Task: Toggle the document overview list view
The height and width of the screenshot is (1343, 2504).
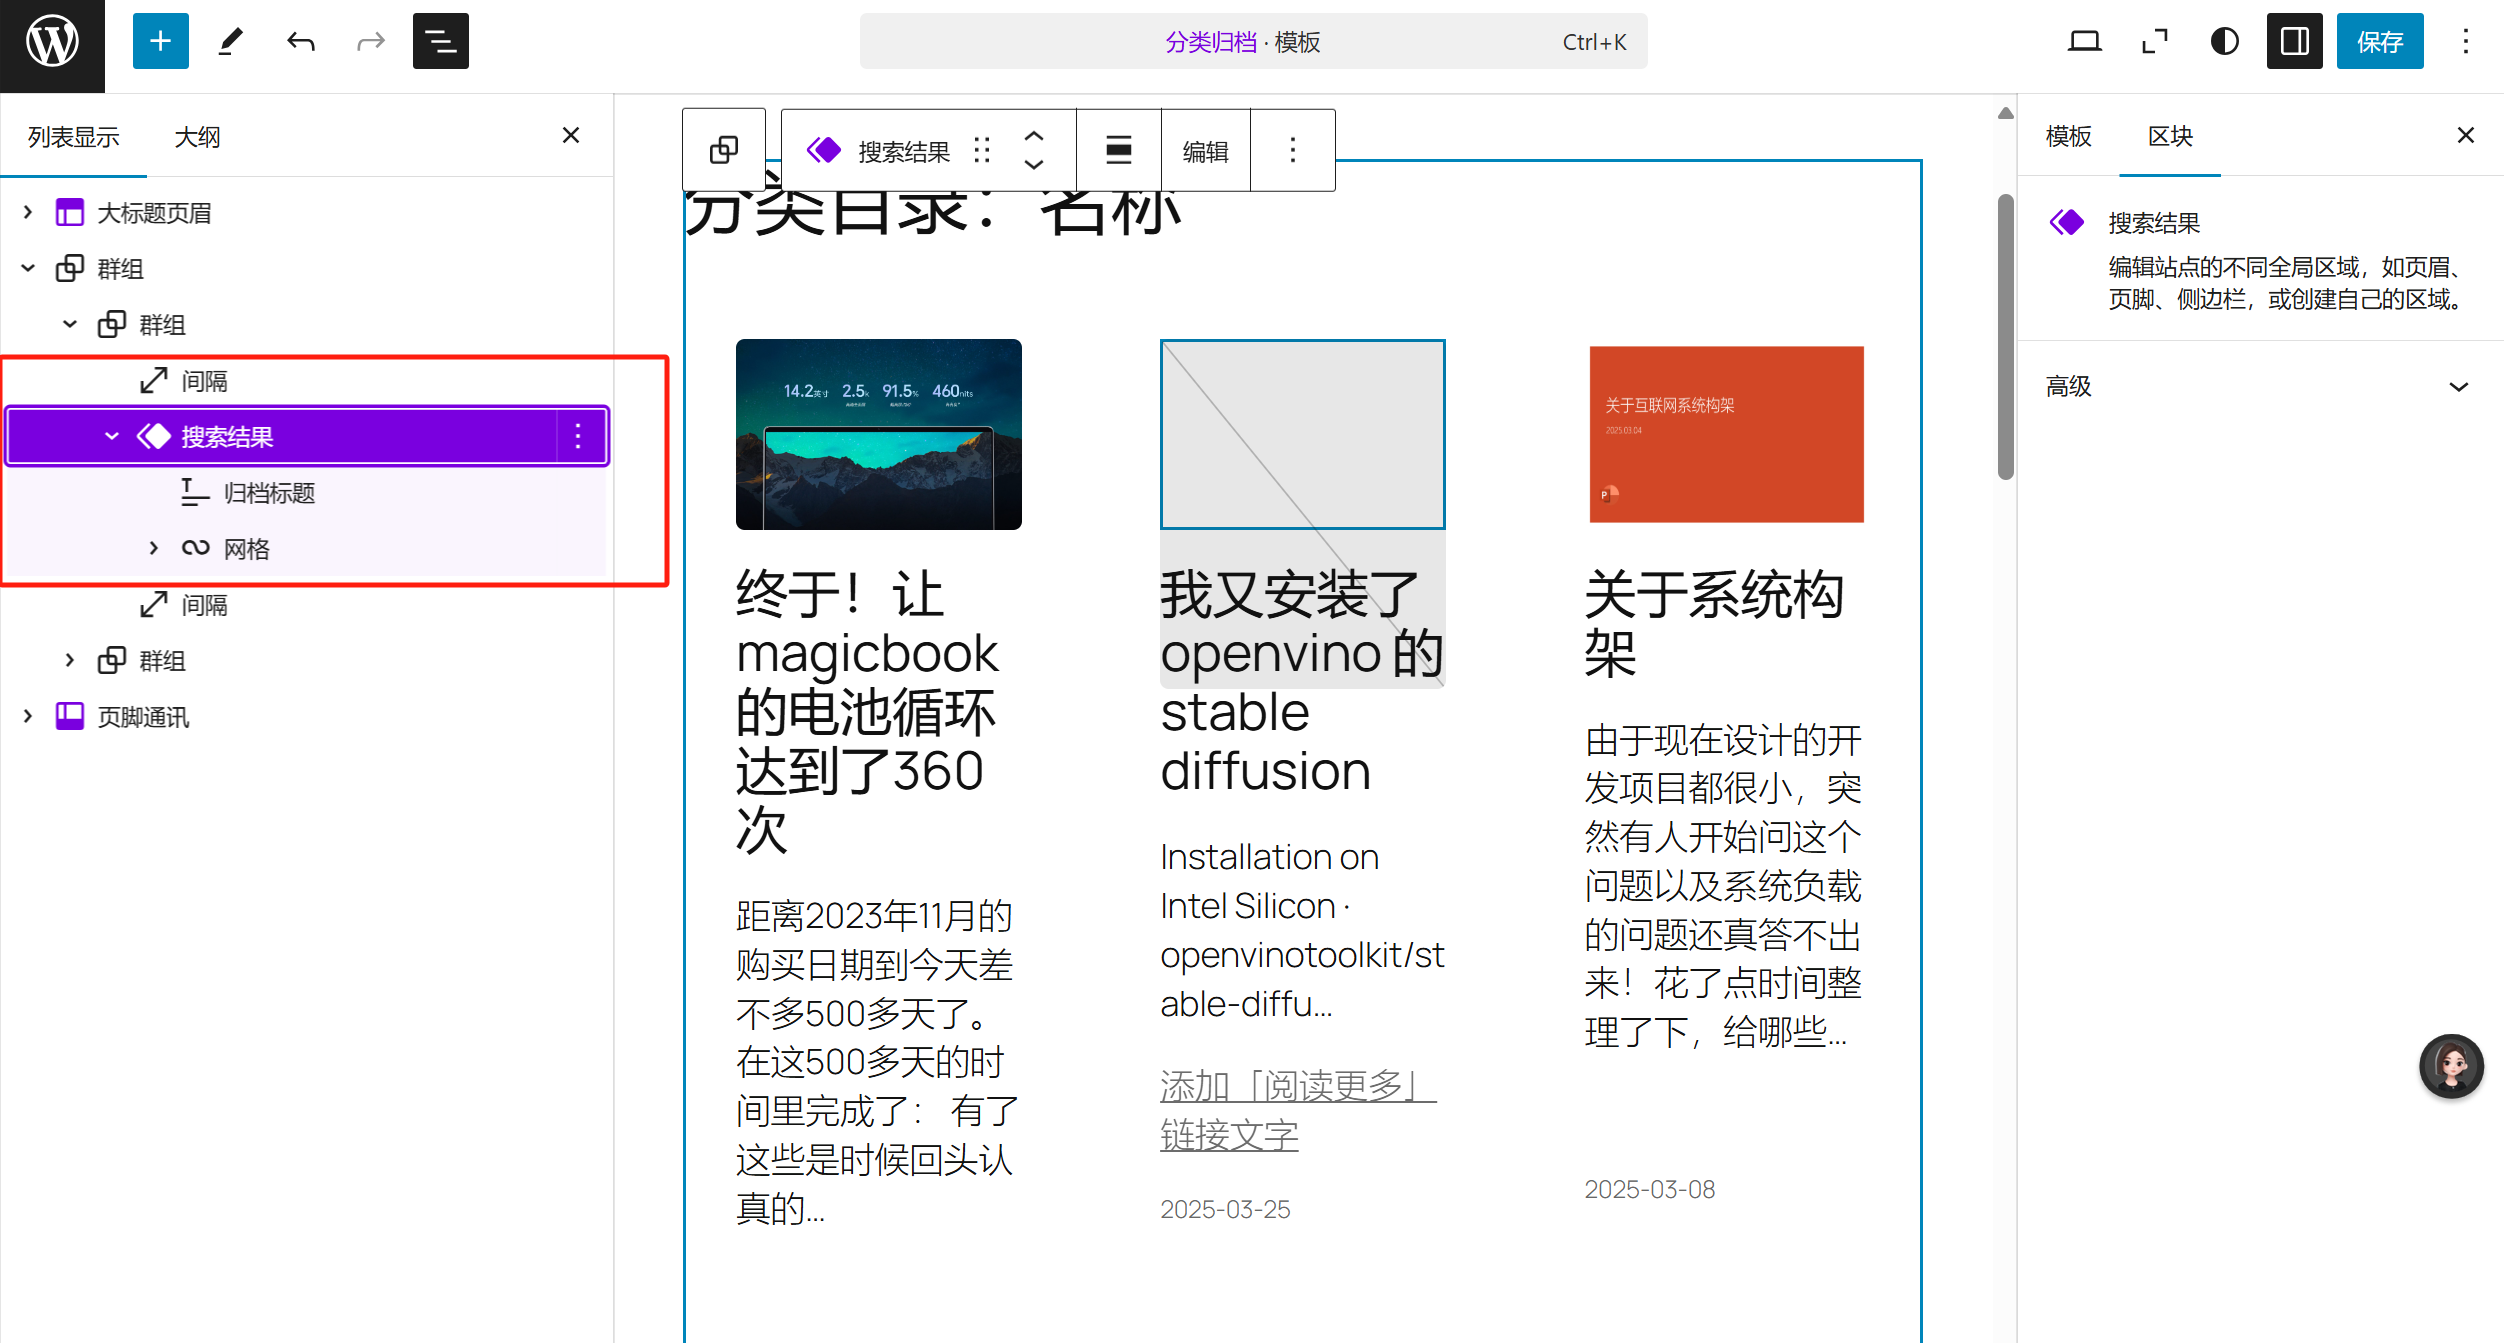Action: [x=441, y=41]
